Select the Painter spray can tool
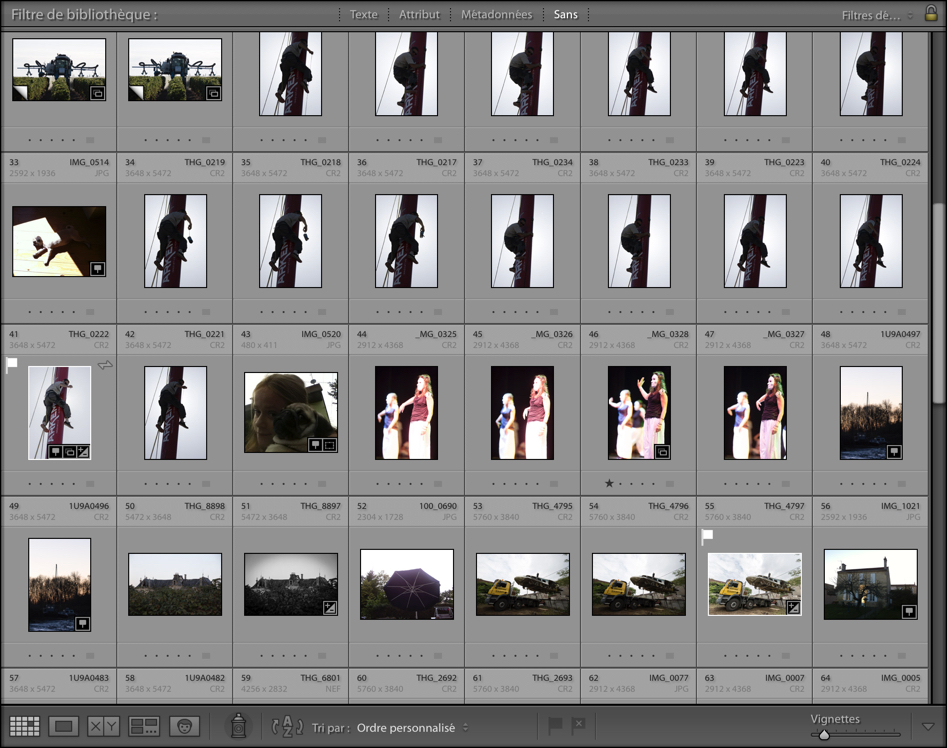The height and width of the screenshot is (748, 947). (x=239, y=726)
